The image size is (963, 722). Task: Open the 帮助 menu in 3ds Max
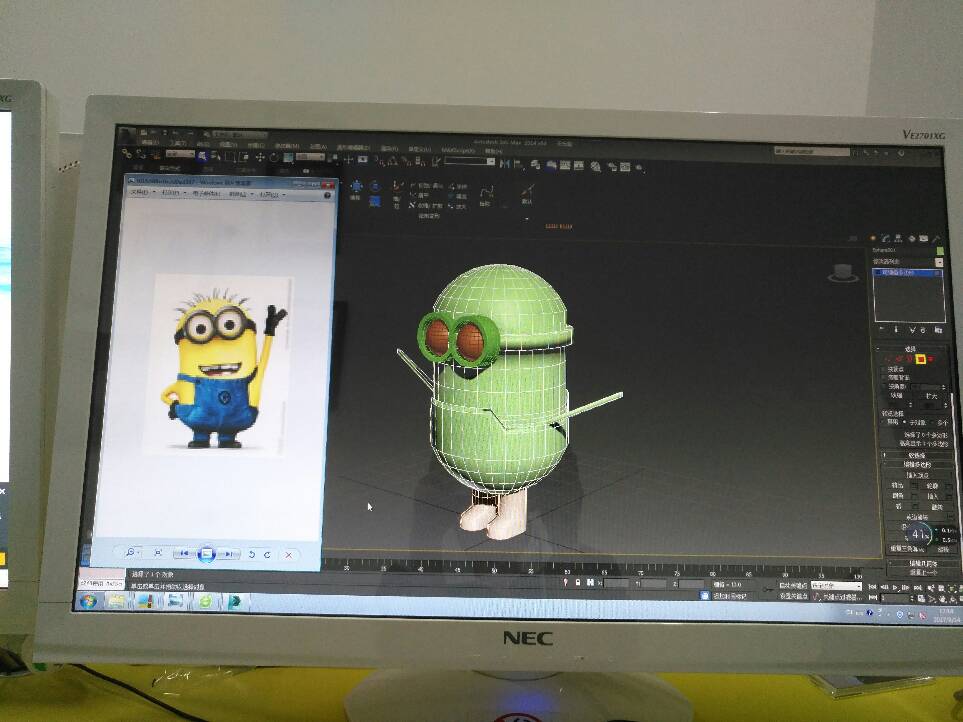pyautogui.click(x=494, y=151)
